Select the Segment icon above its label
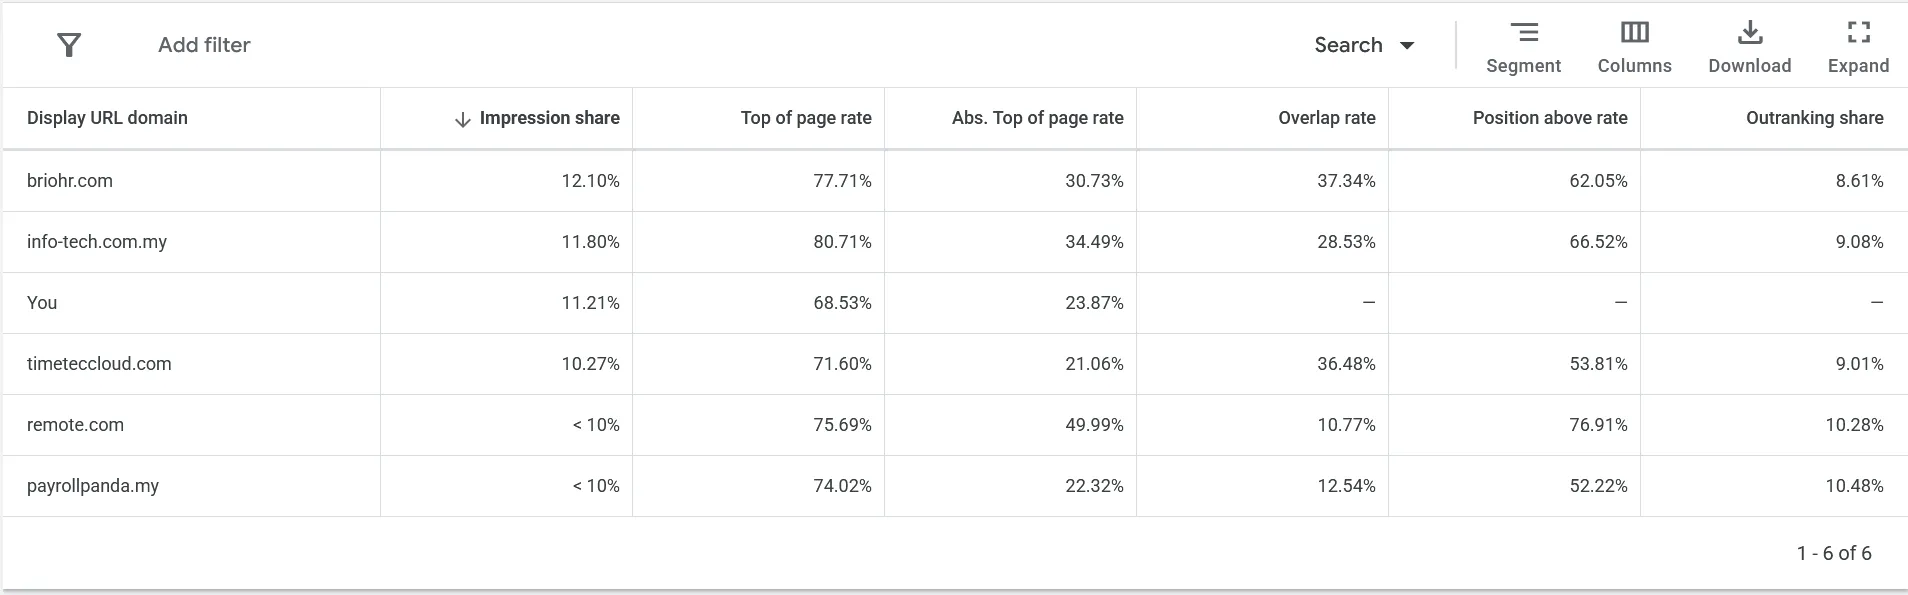This screenshot has height=595, width=1908. point(1523,33)
